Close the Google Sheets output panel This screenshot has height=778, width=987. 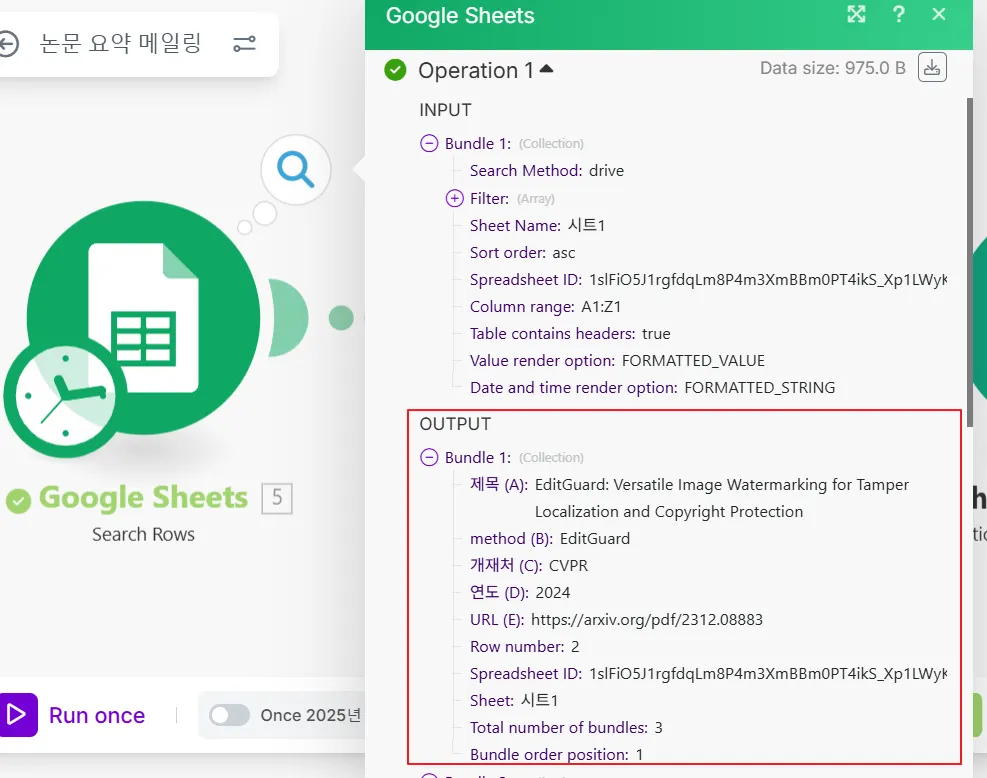[939, 14]
